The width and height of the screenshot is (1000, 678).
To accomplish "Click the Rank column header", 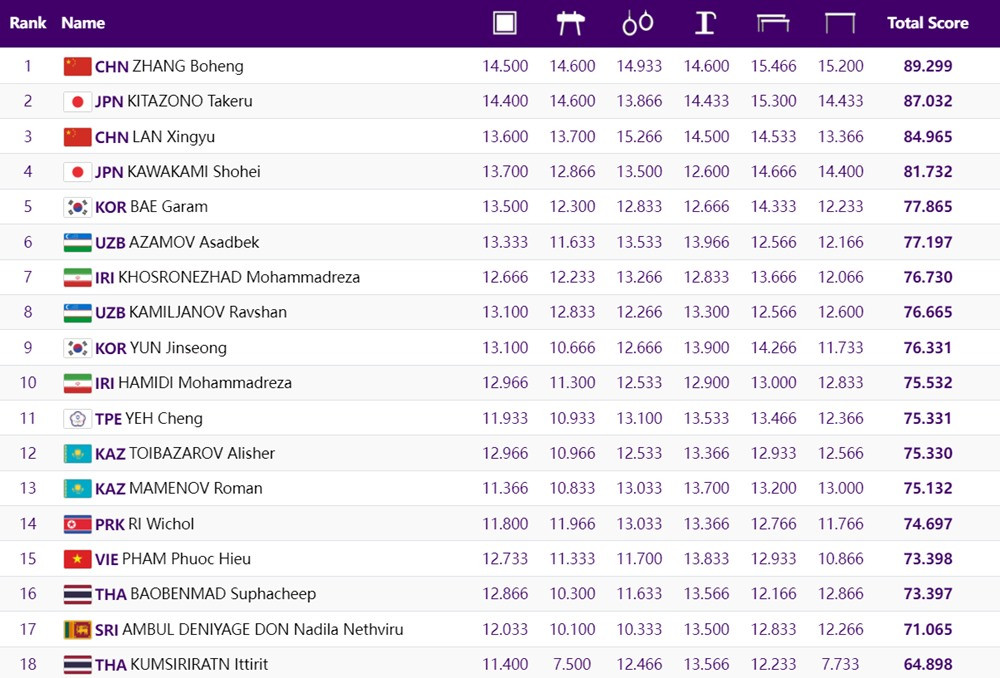I will tap(28, 23).
